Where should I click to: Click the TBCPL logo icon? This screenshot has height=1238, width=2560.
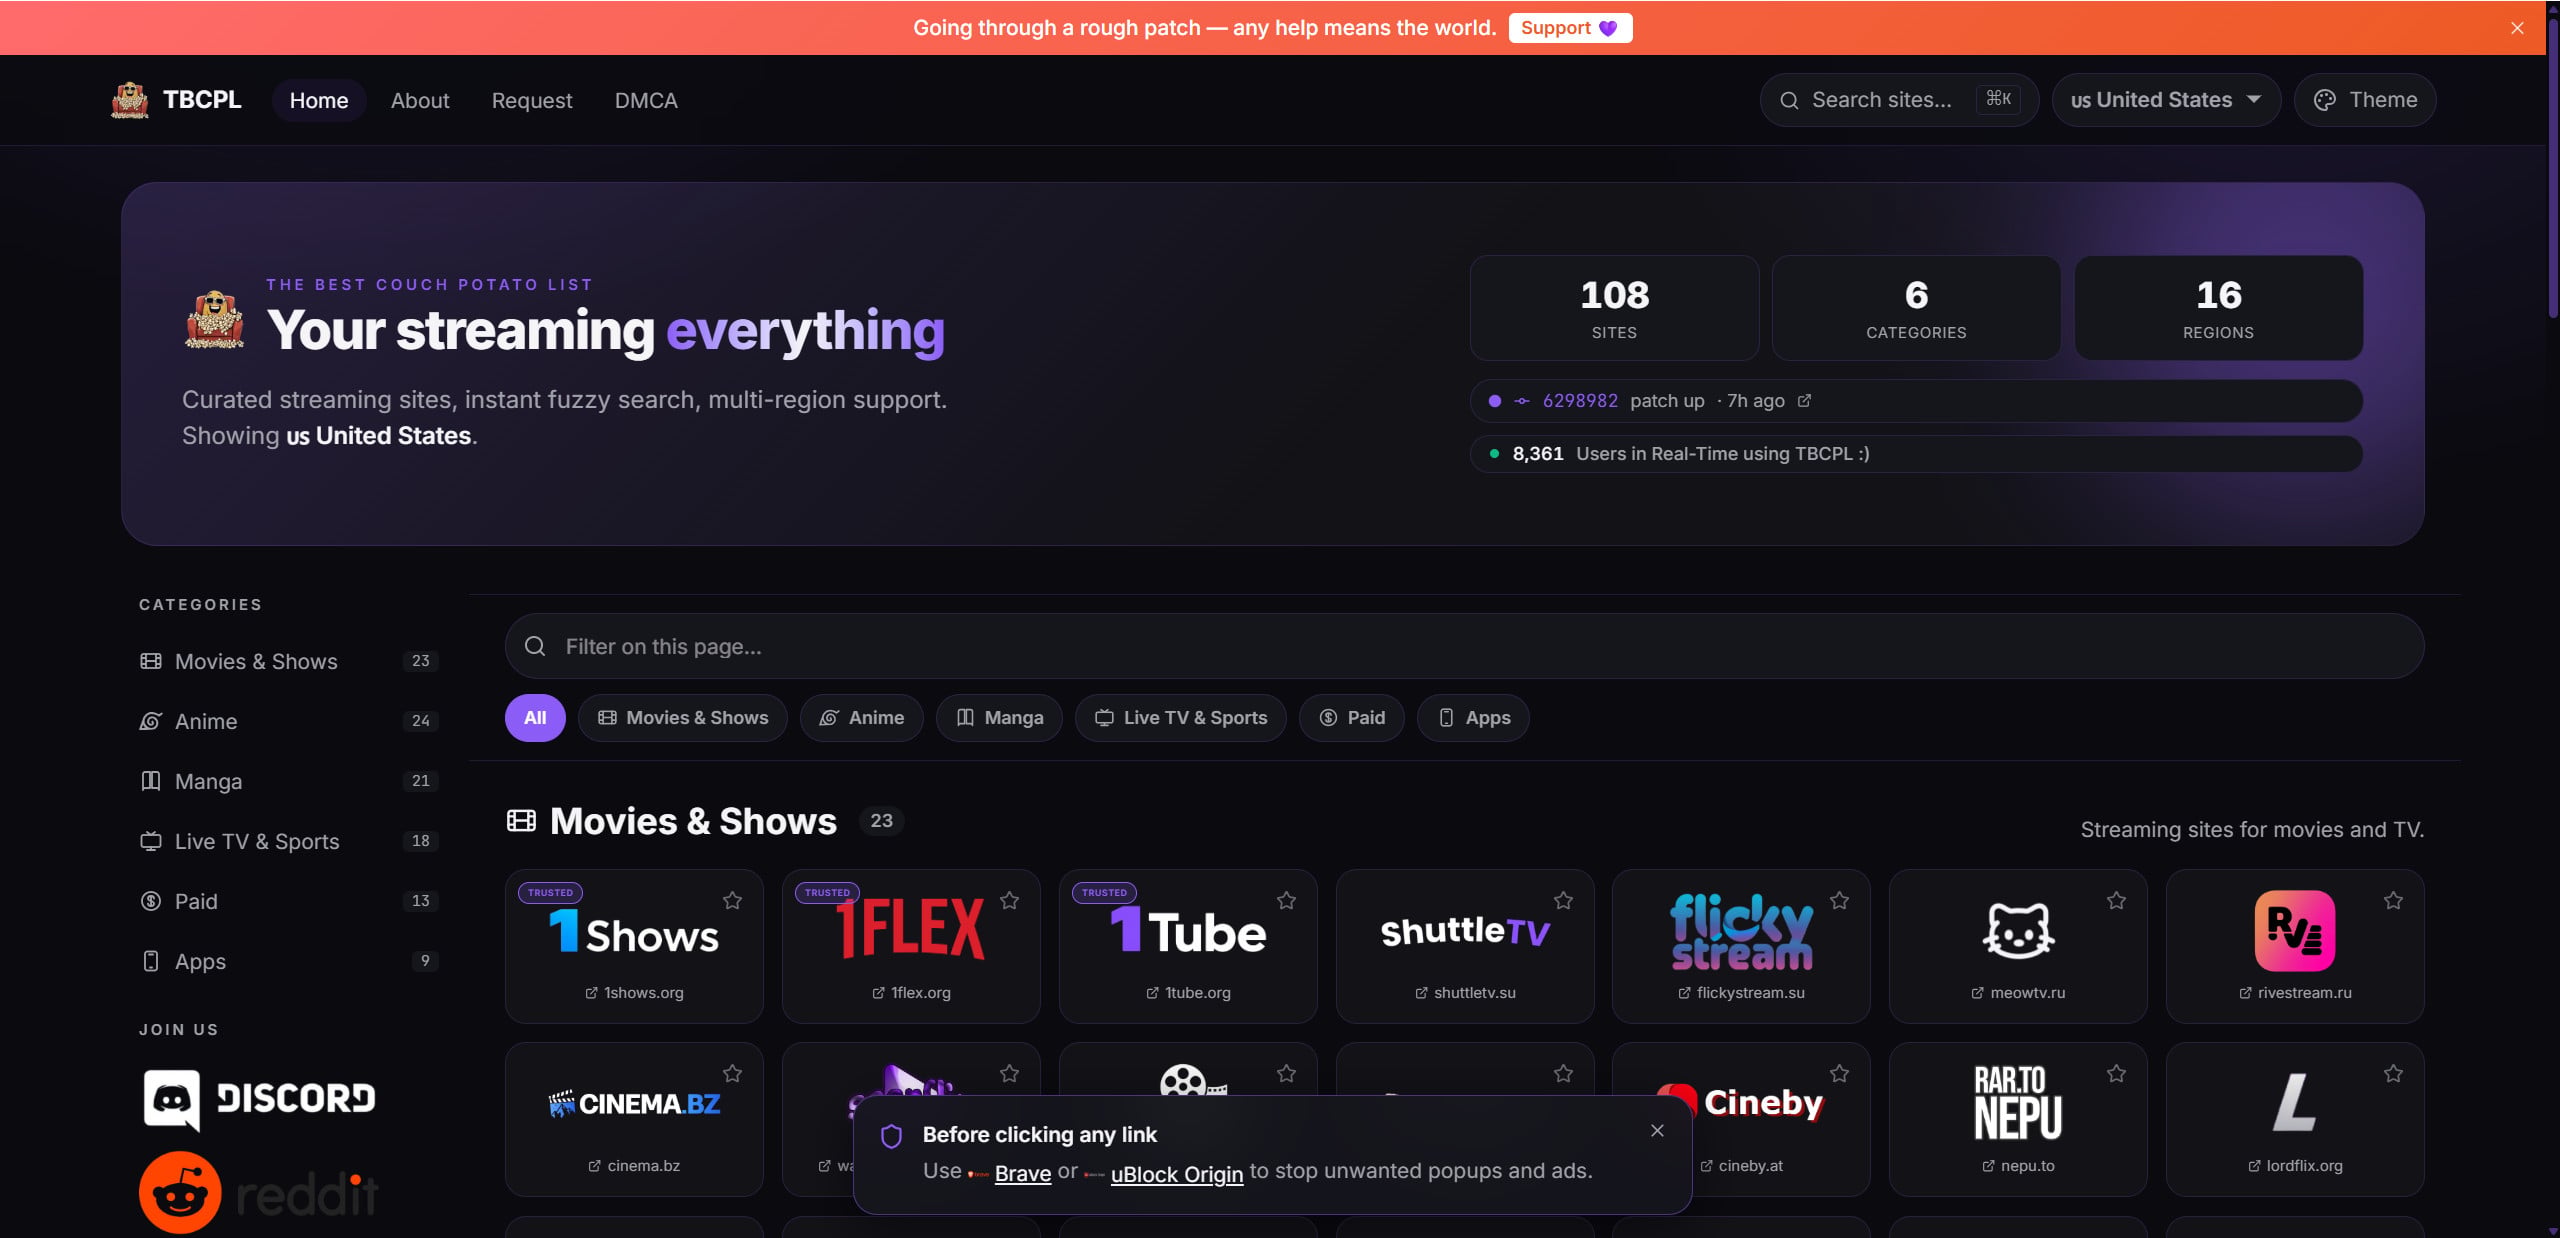point(130,100)
